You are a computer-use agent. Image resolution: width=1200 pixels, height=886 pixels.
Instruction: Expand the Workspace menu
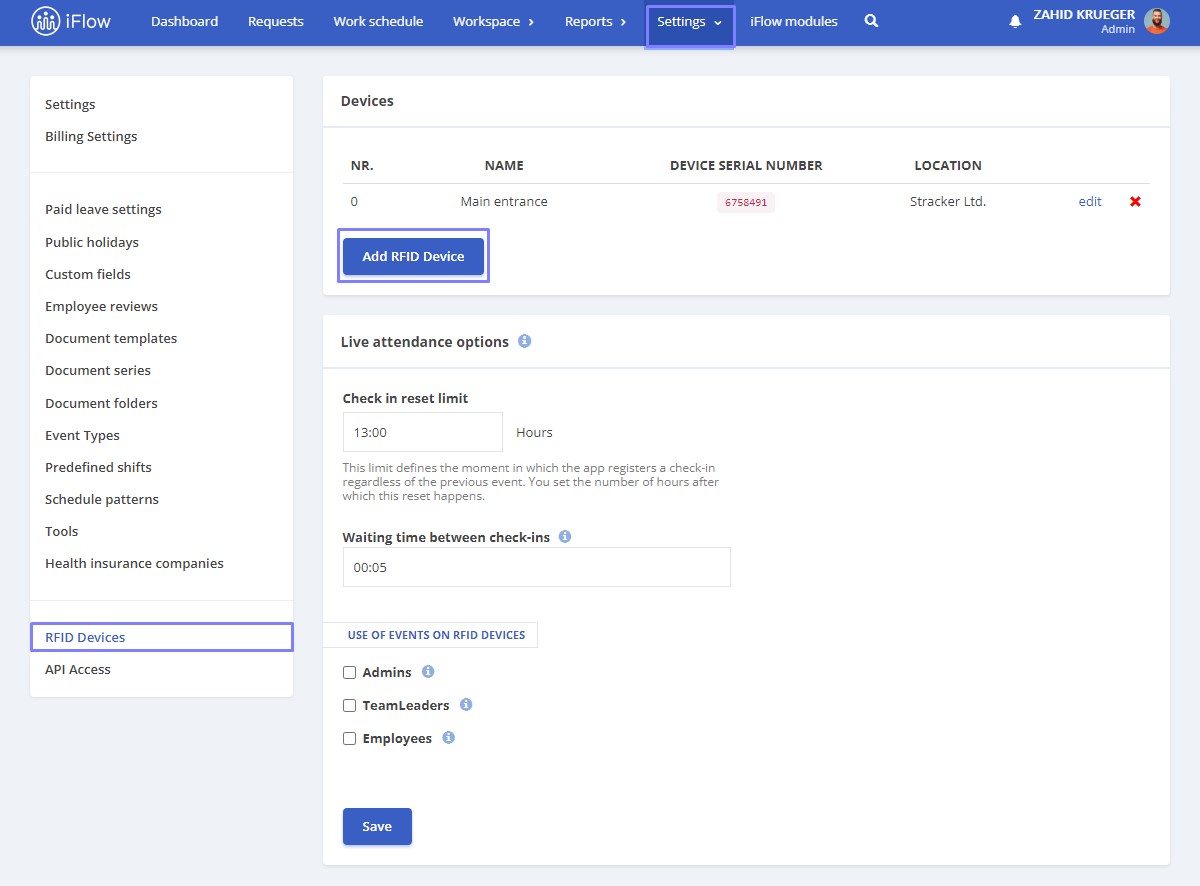coord(493,22)
